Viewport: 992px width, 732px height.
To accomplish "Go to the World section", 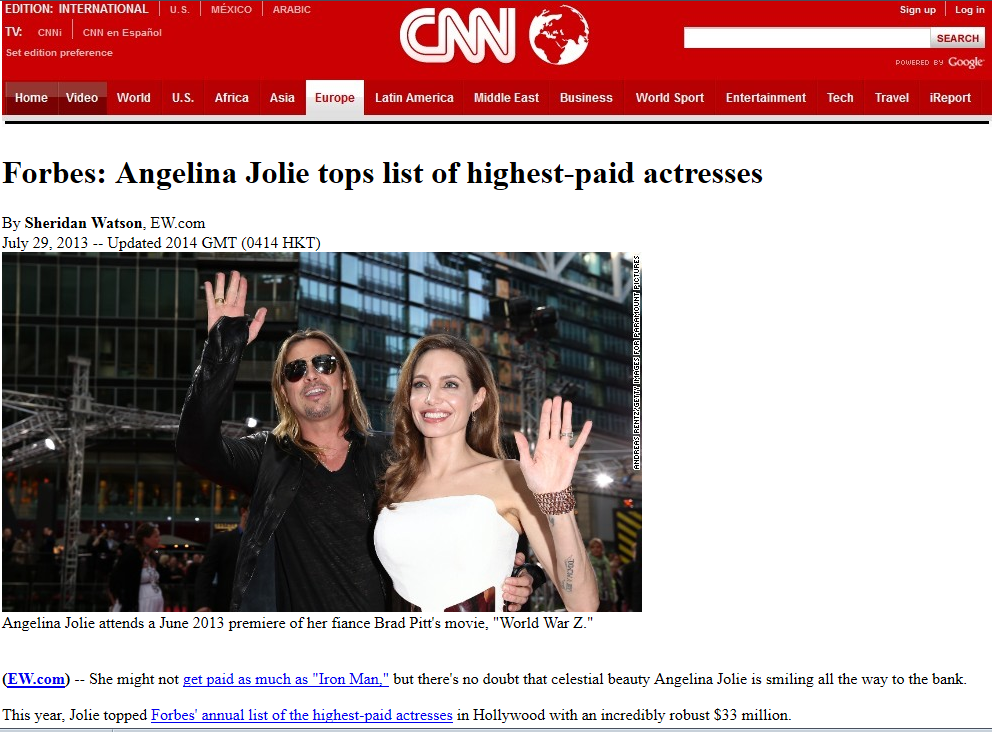I will 133,98.
